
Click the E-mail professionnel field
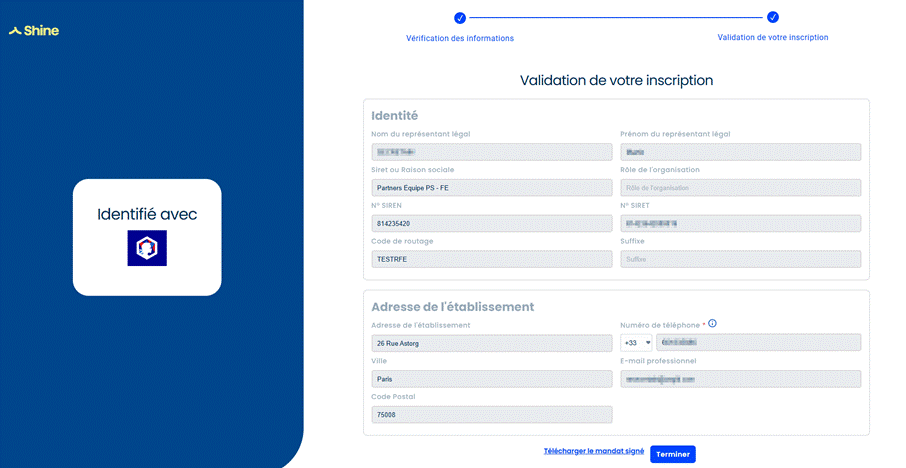[741, 379]
